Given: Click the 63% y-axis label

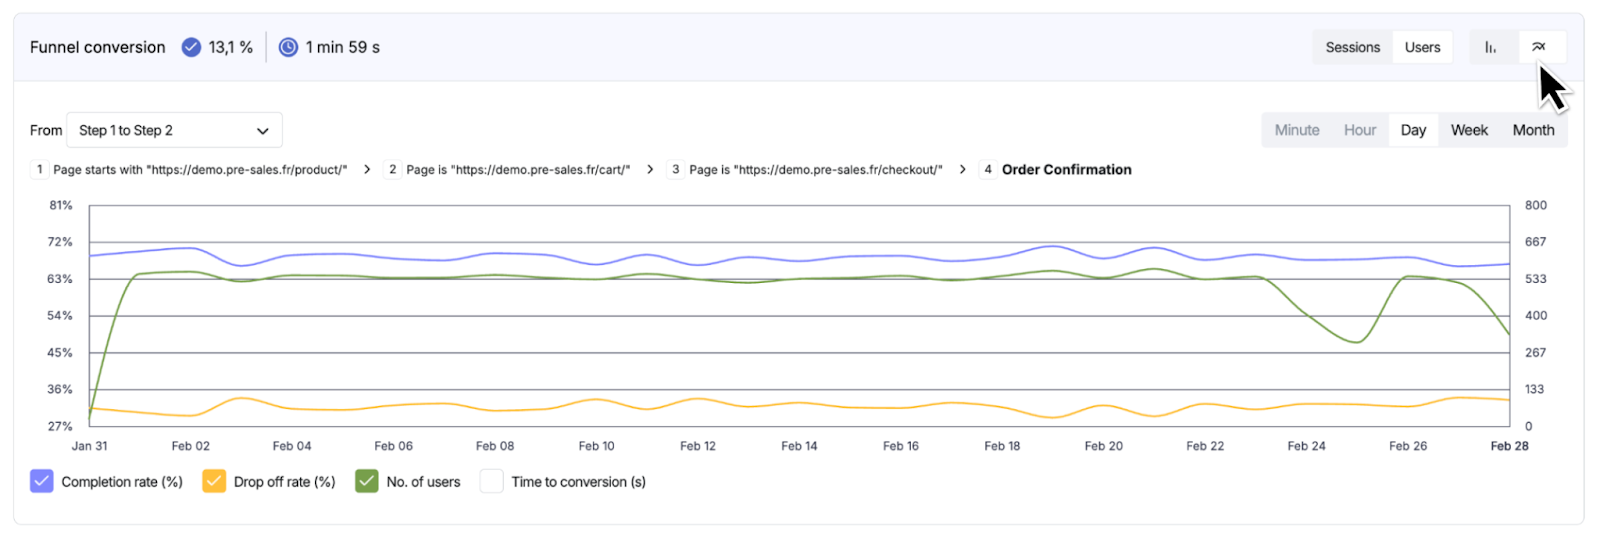Looking at the screenshot, I should coord(60,279).
